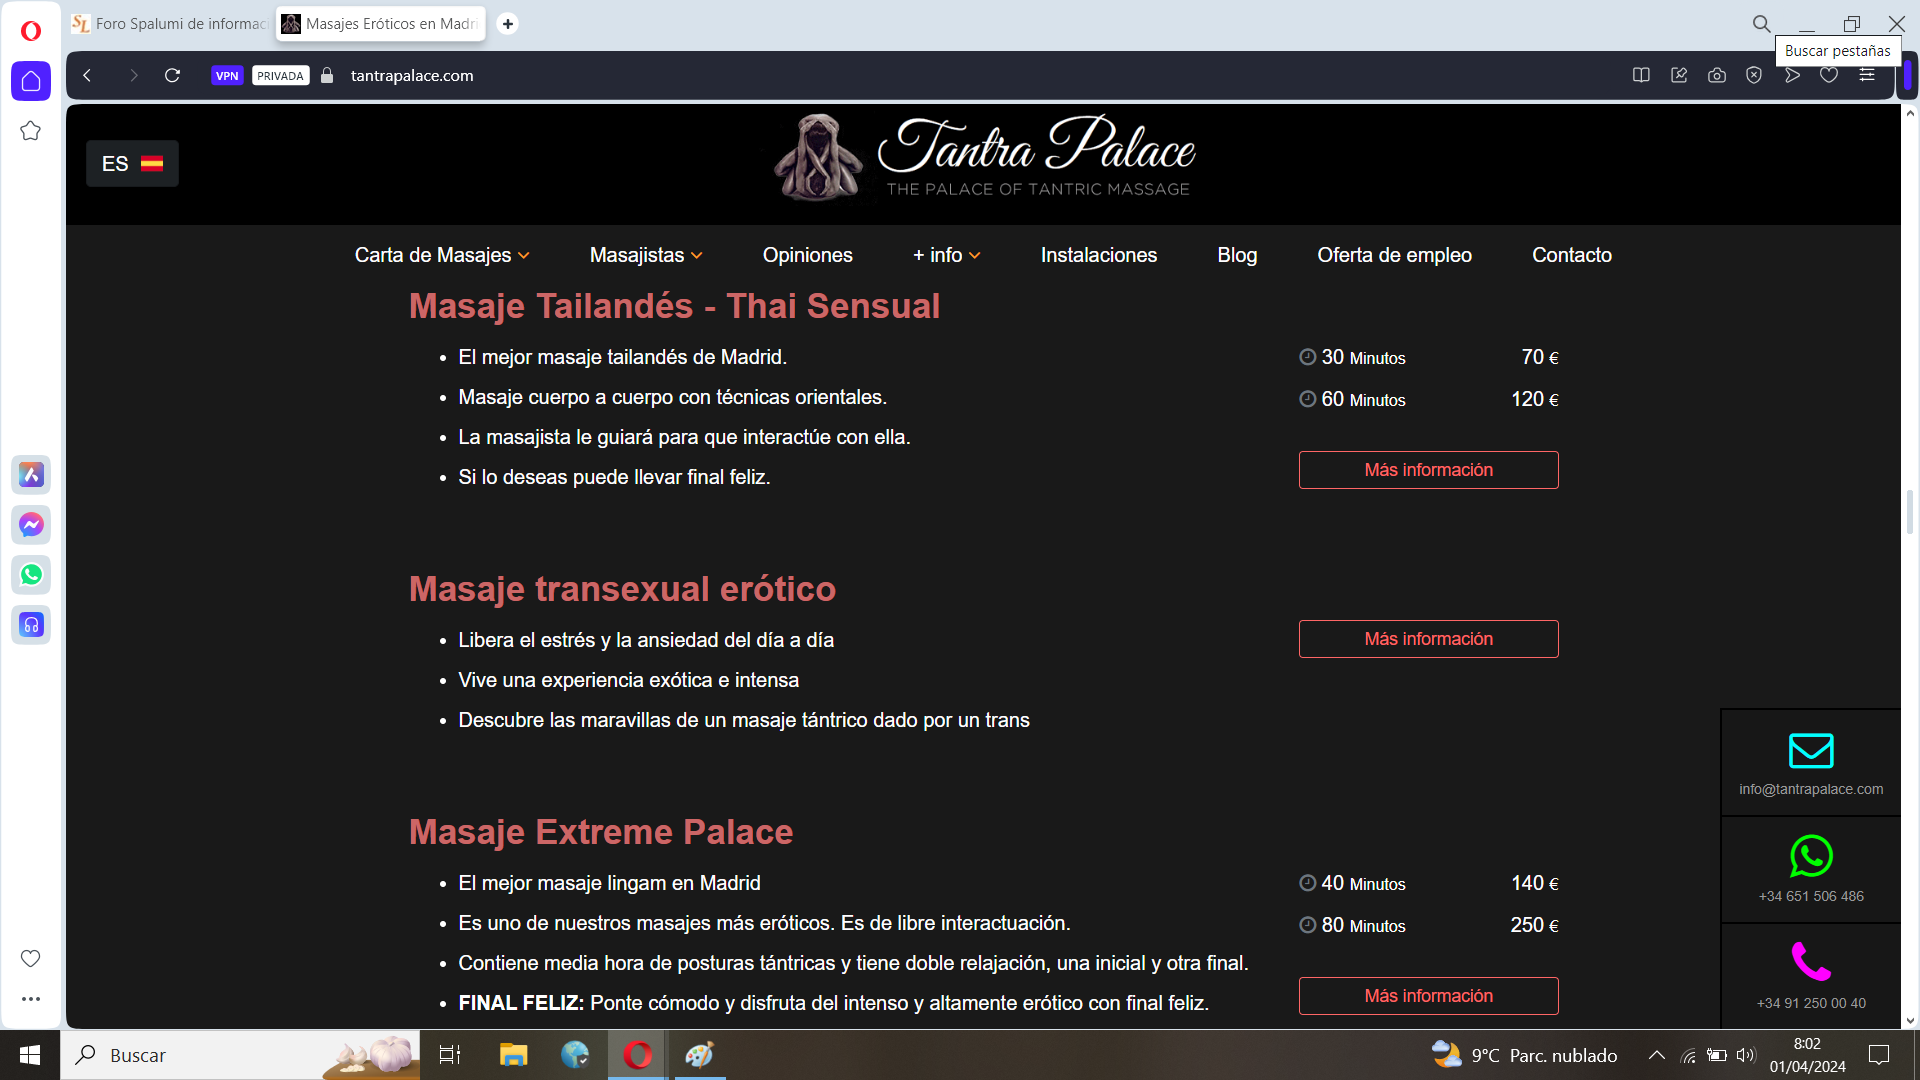The height and width of the screenshot is (1080, 1920).
Task: Open the Contacto page
Action: tap(1572, 255)
